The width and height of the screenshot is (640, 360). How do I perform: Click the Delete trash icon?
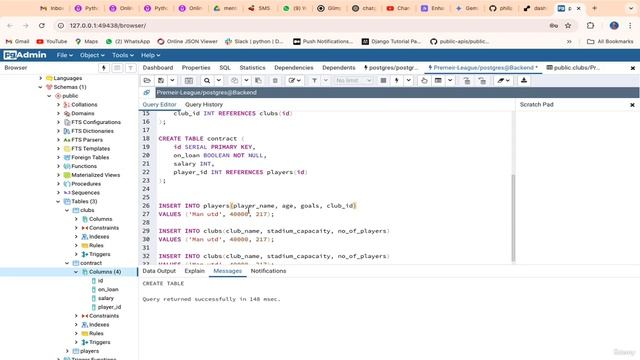click(x=275, y=80)
